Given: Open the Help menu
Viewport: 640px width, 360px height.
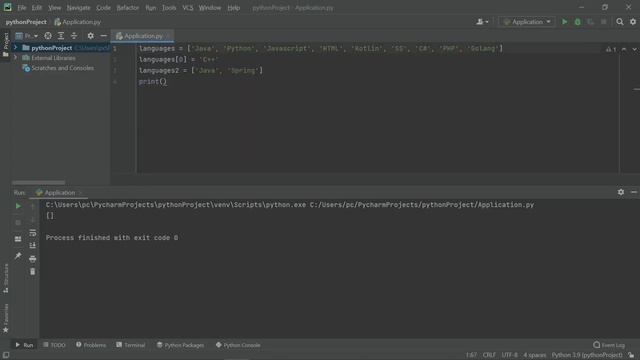Looking at the screenshot, I should pos(233,8).
